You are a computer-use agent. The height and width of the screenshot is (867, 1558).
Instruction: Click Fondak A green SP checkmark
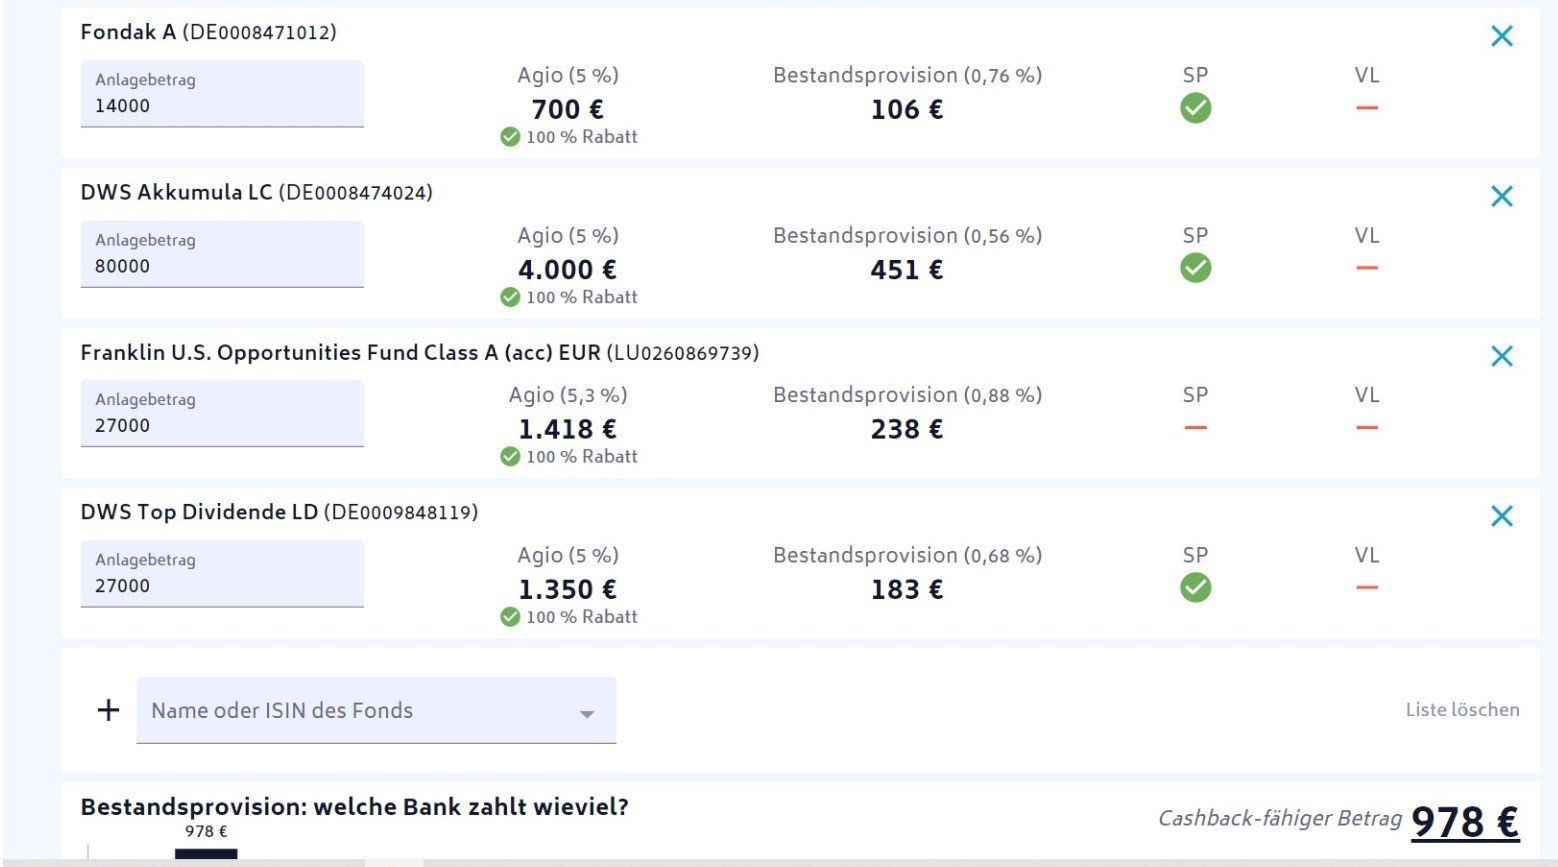(1195, 108)
